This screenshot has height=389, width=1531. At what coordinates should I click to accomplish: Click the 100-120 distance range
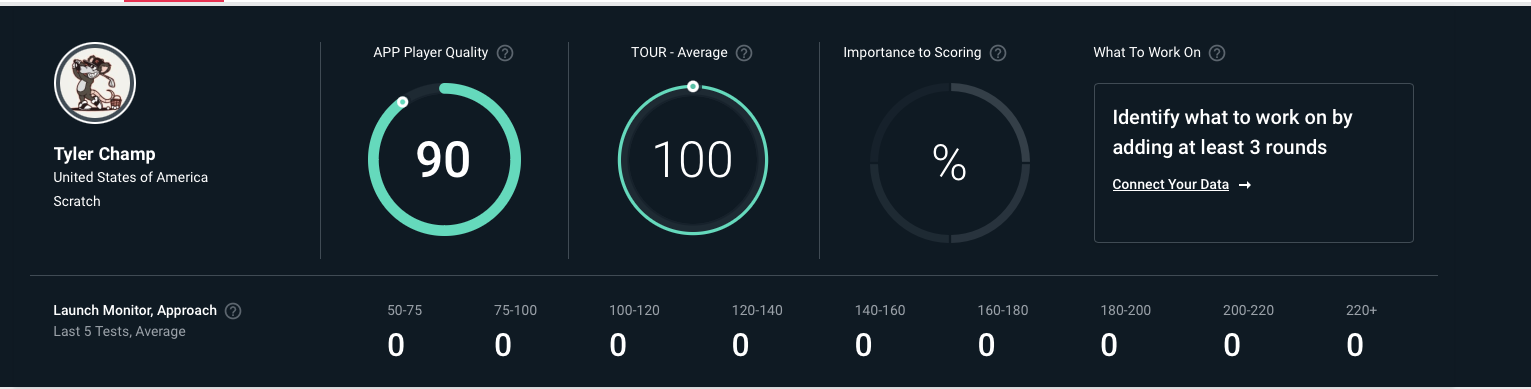(x=634, y=311)
